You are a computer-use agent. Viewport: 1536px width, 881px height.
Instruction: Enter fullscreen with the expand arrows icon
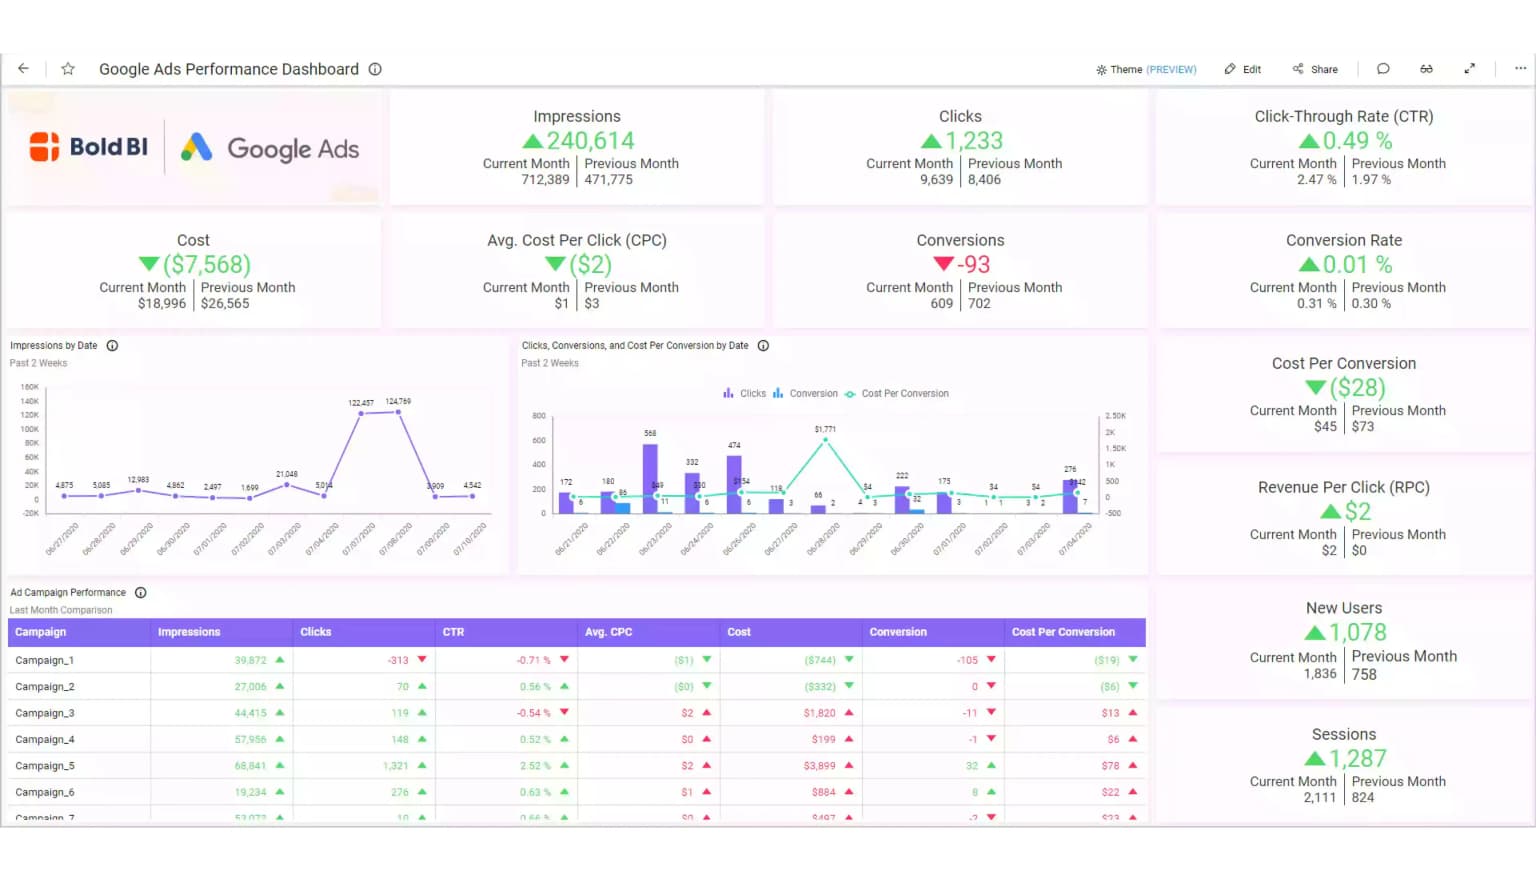pos(1469,69)
